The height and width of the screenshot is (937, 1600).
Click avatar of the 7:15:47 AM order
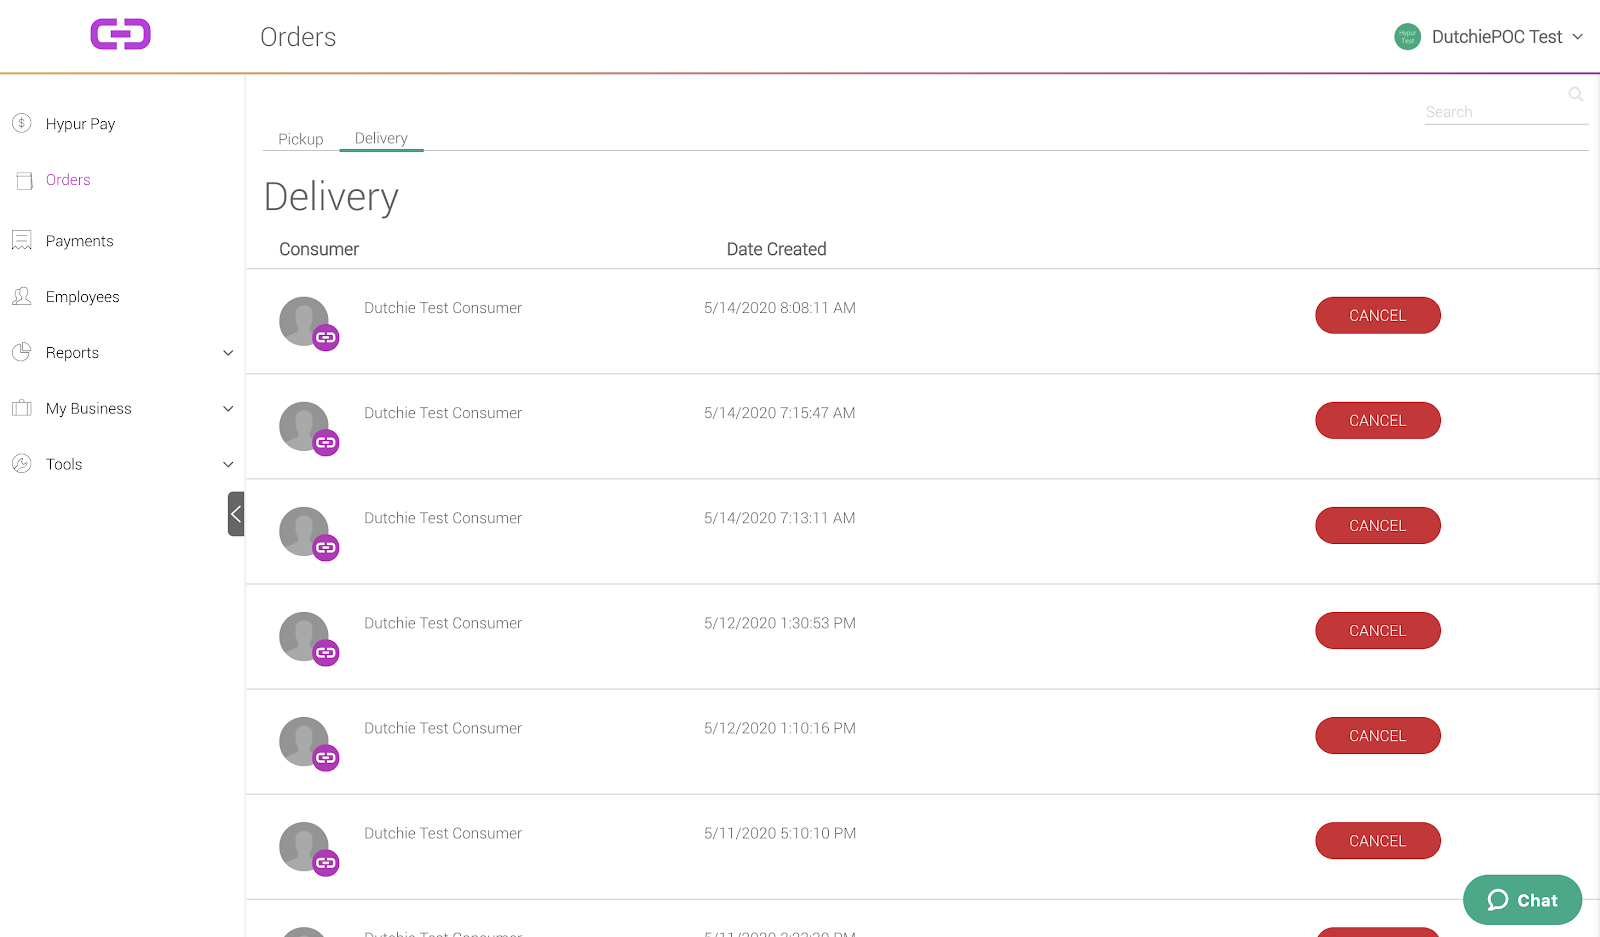tap(304, 426)
